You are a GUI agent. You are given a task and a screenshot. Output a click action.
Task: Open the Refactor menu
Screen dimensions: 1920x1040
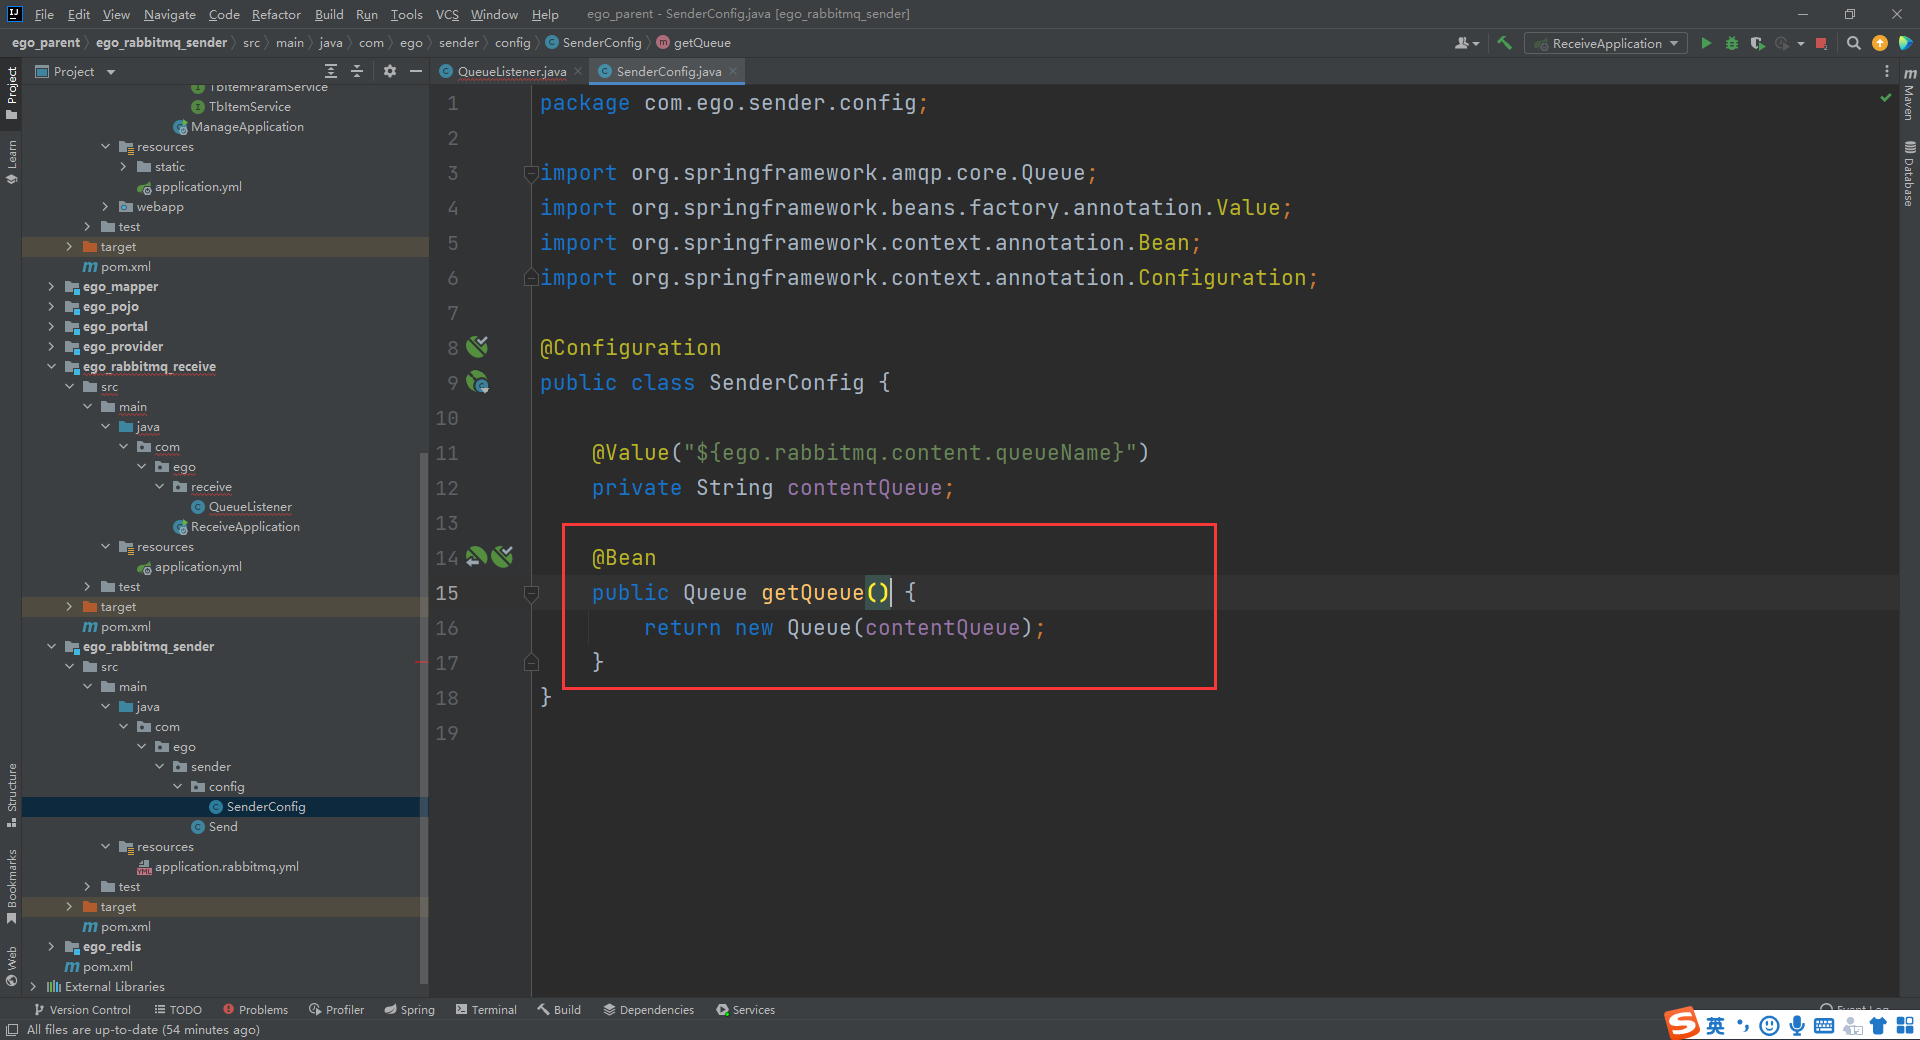[x=276, y=14]
